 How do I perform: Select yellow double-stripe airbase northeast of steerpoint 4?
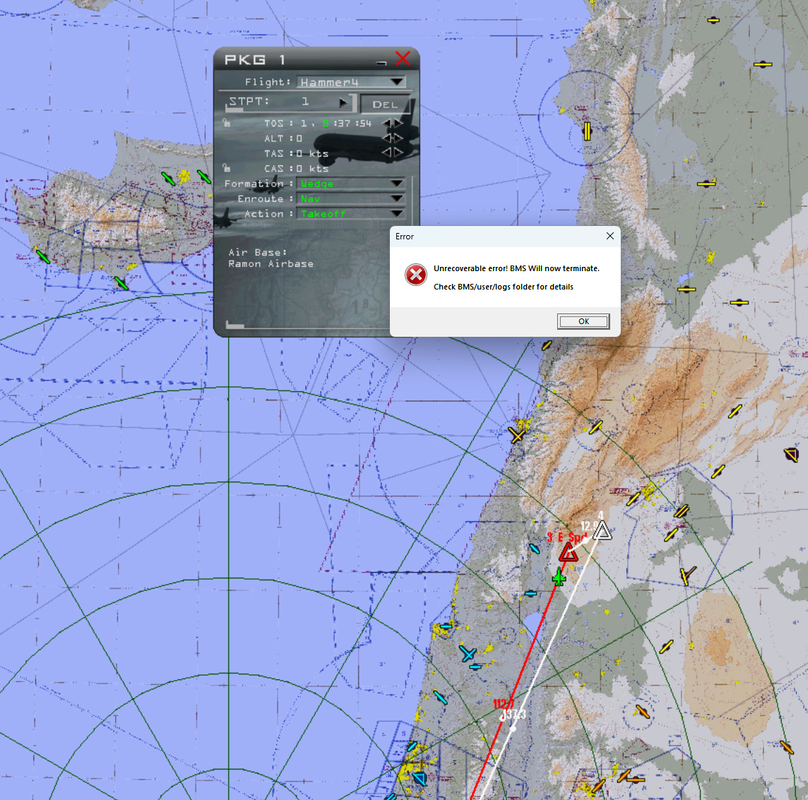tap(681, 511)
